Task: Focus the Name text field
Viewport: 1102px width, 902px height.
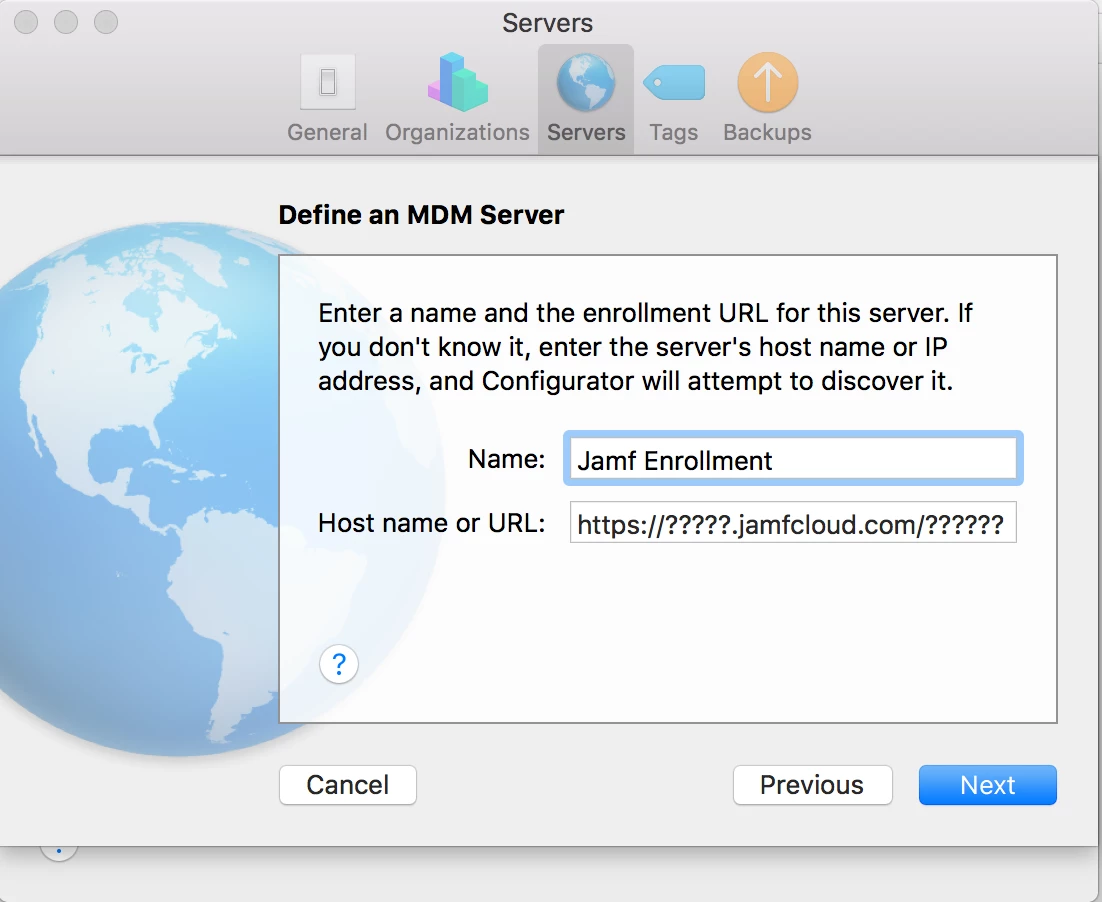Action: (x=793, y=459)
